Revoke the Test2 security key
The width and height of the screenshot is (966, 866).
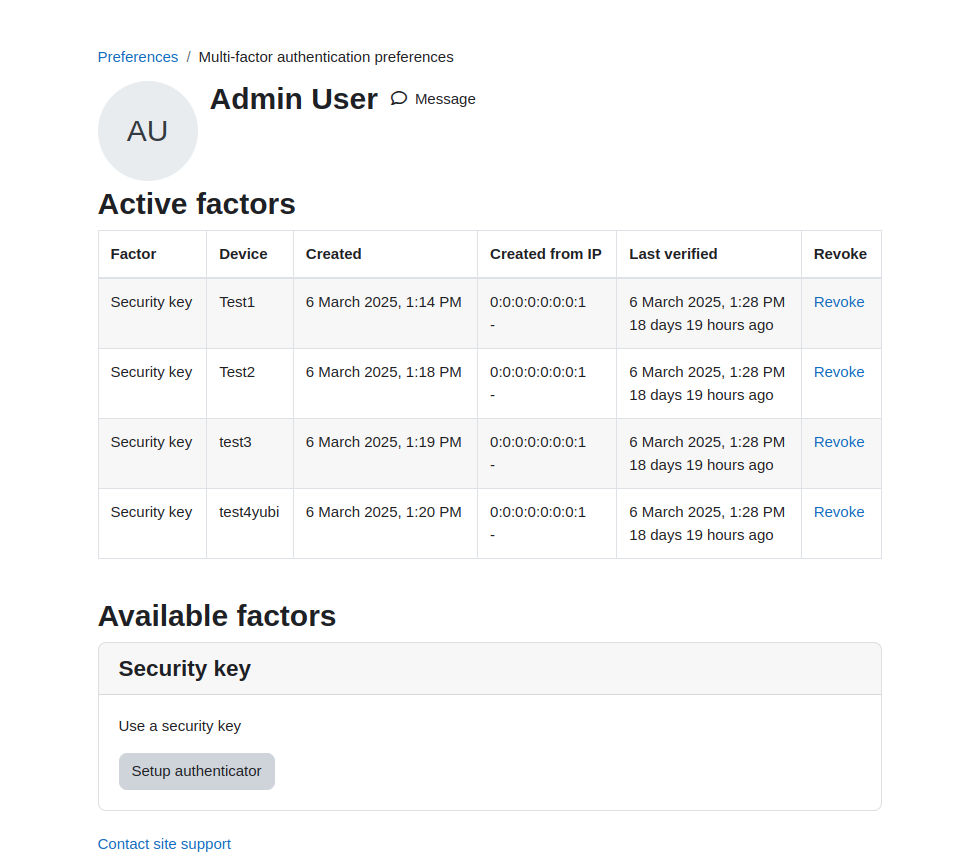[838, 372]
